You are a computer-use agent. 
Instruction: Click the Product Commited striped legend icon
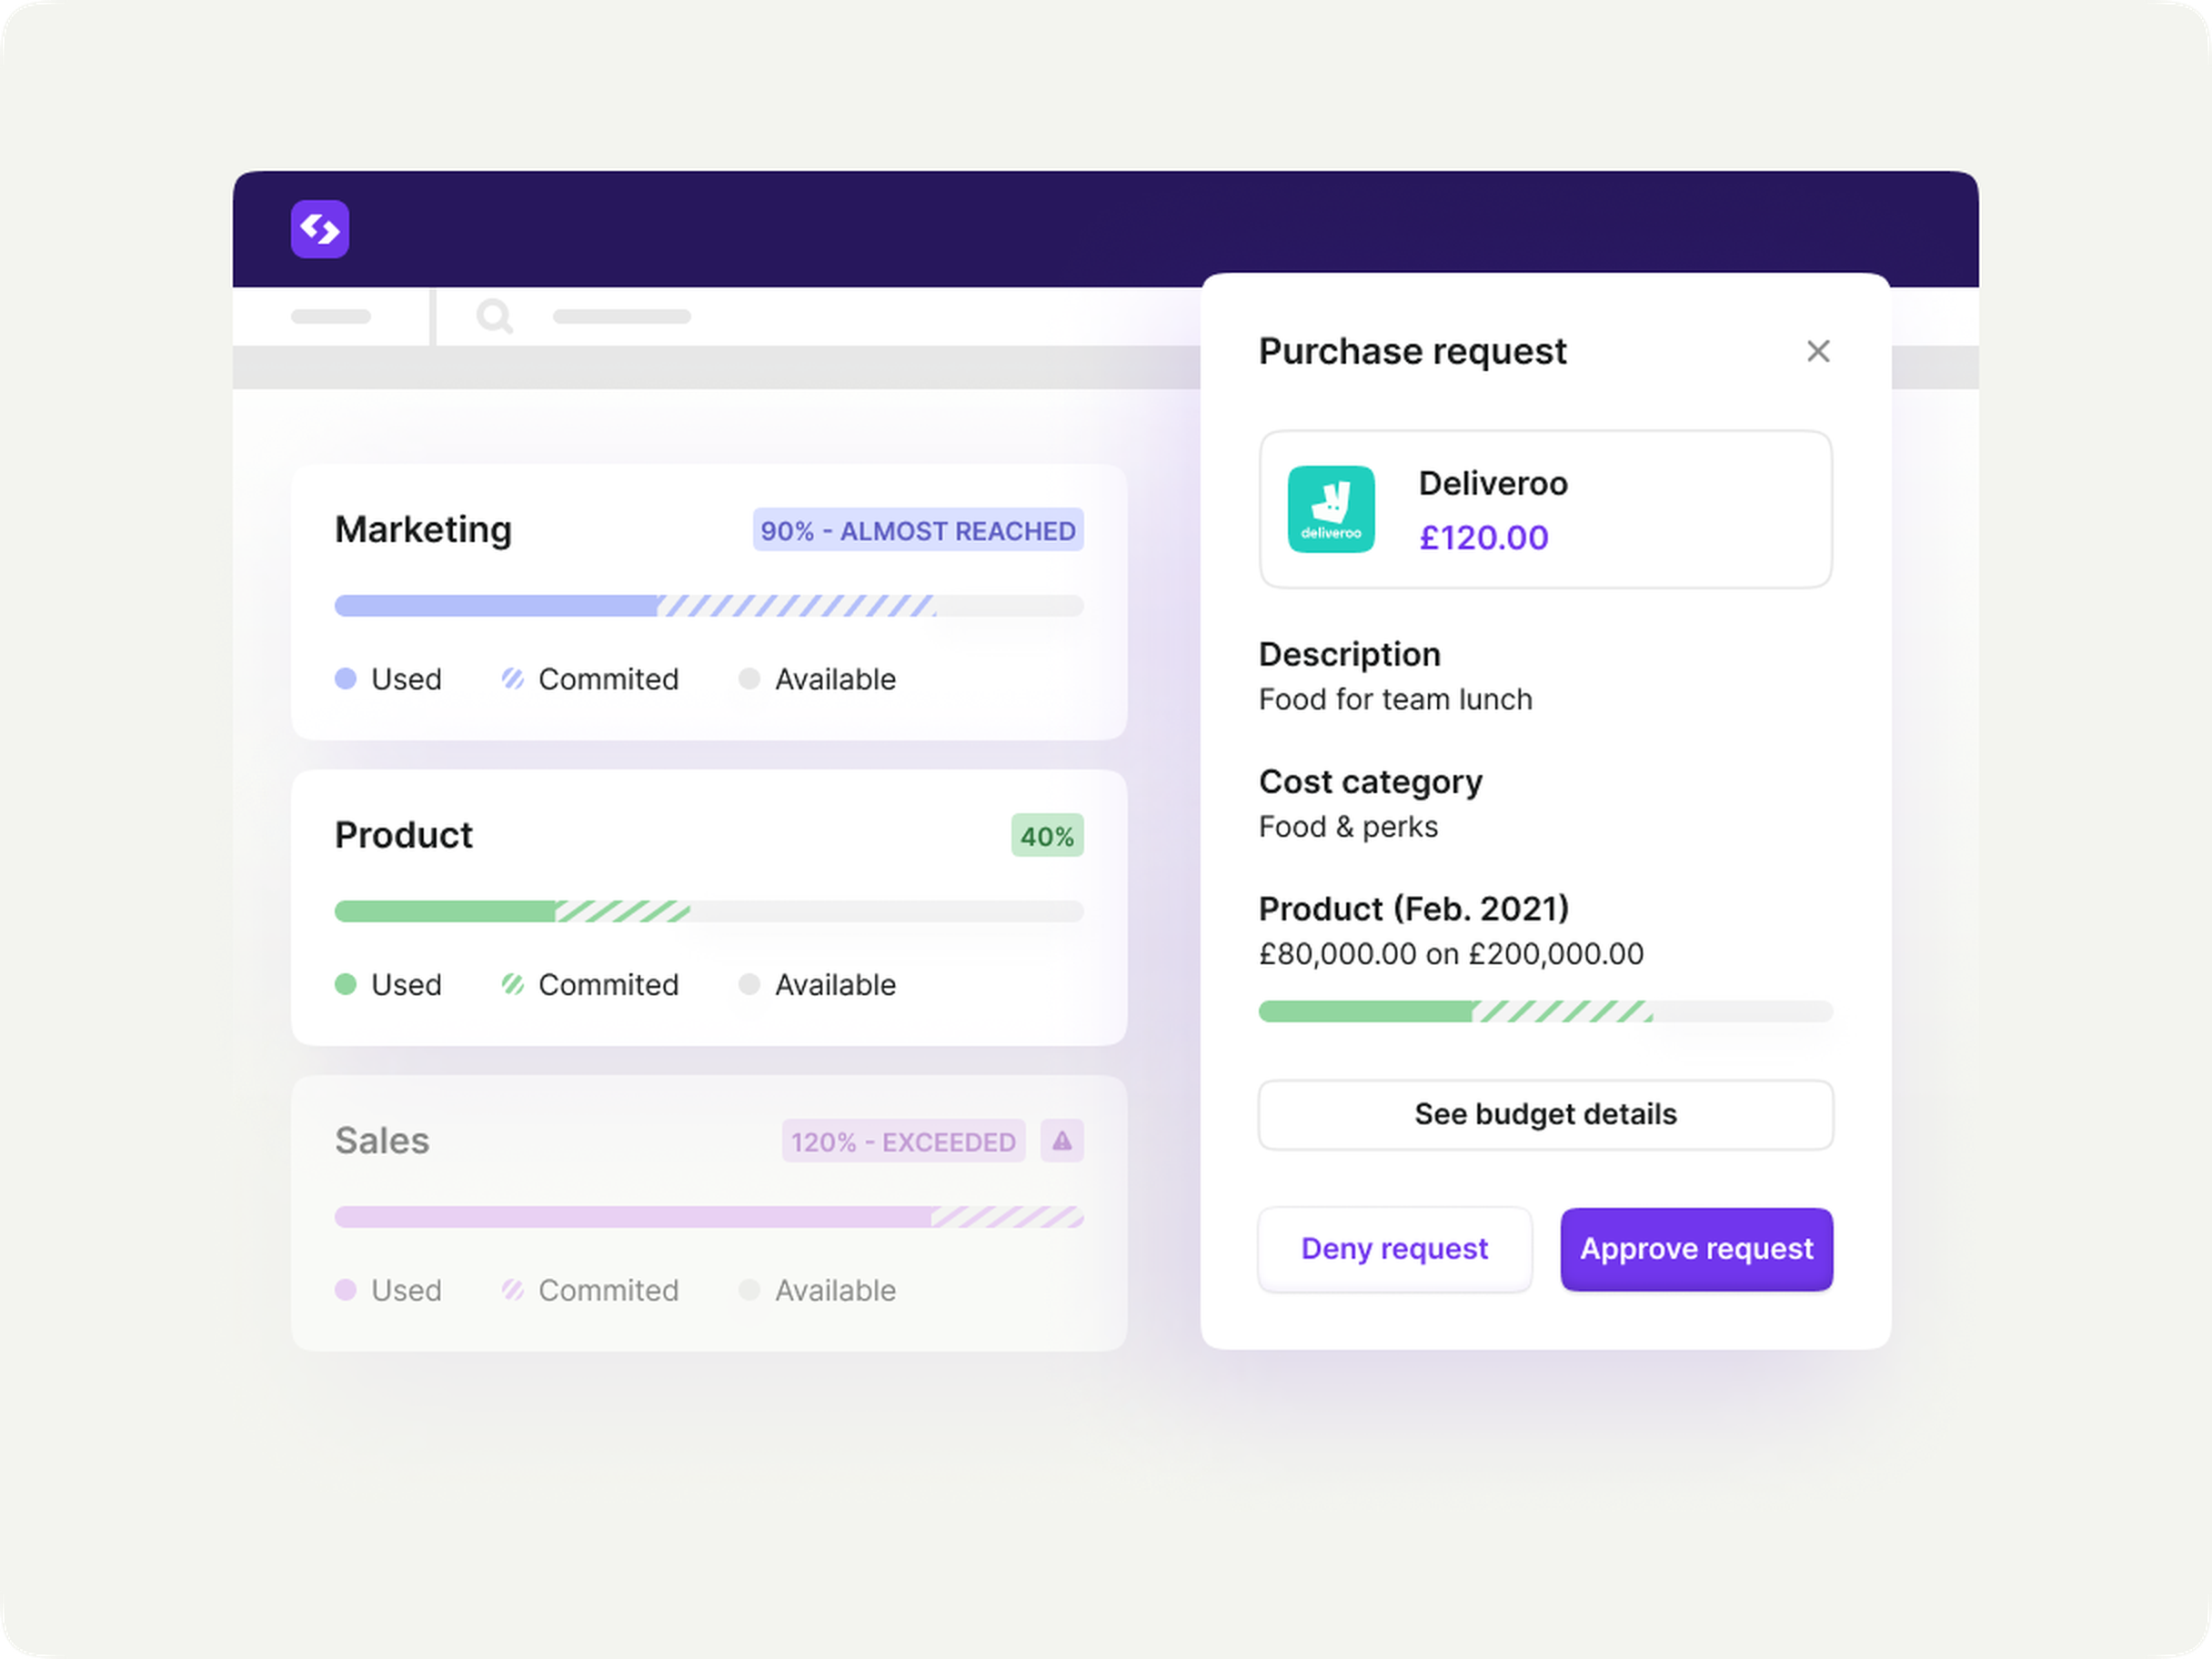(x=513, y=984)
